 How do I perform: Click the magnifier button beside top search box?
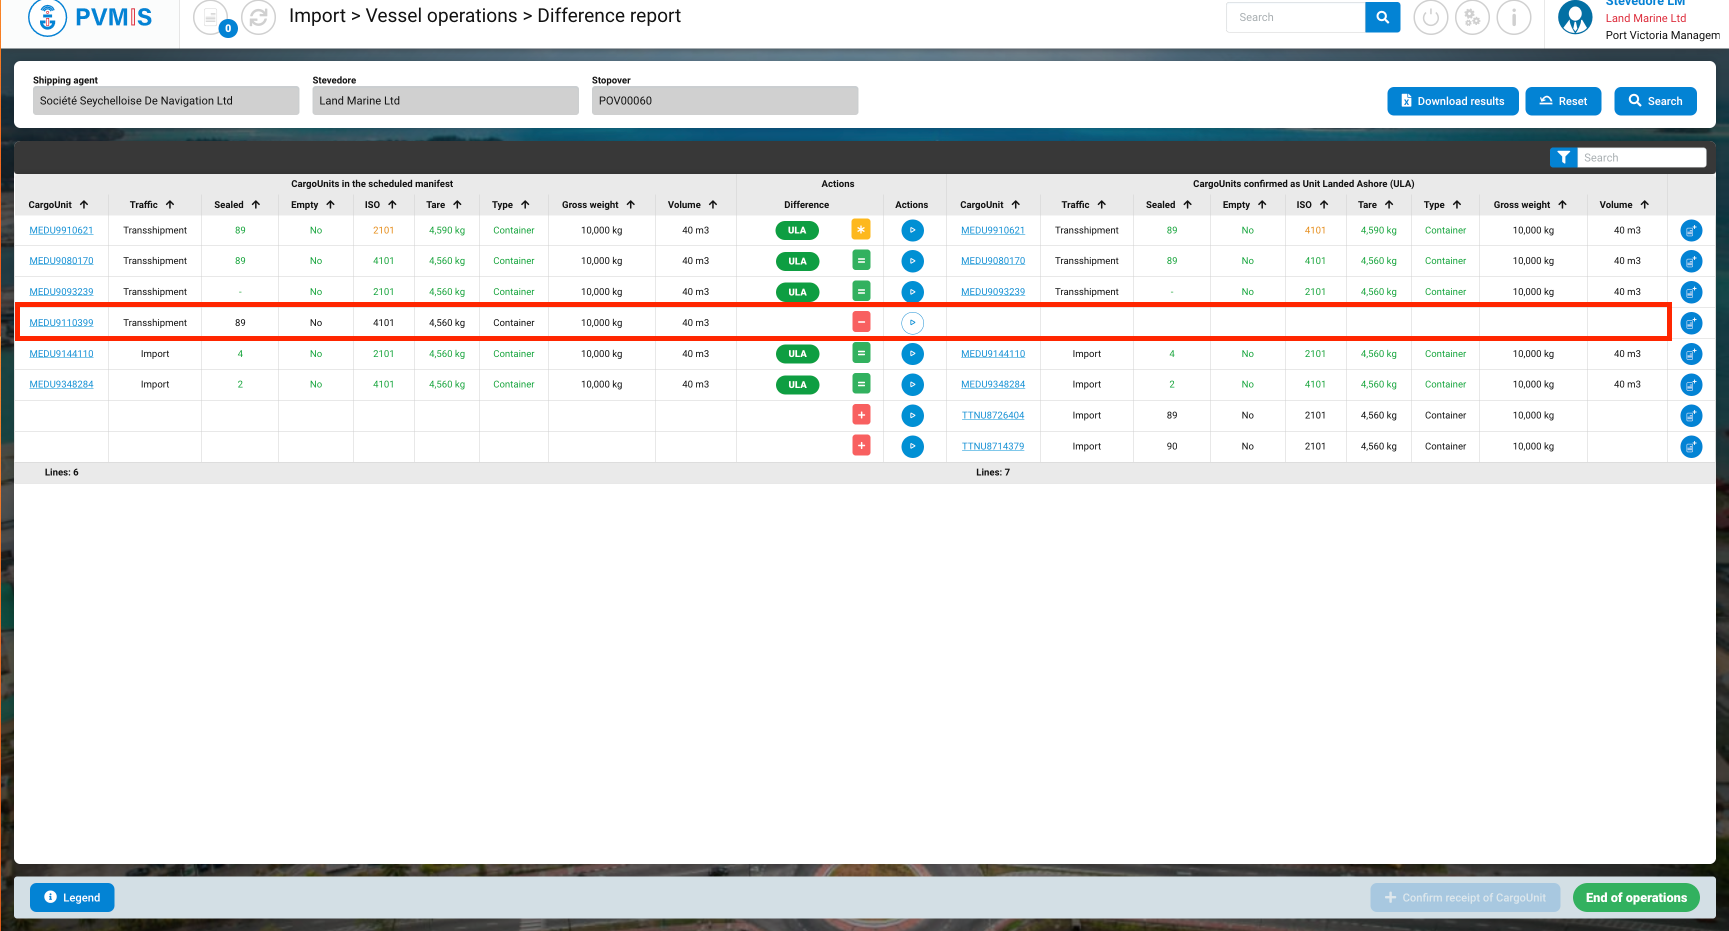[x=1382, y=17]
